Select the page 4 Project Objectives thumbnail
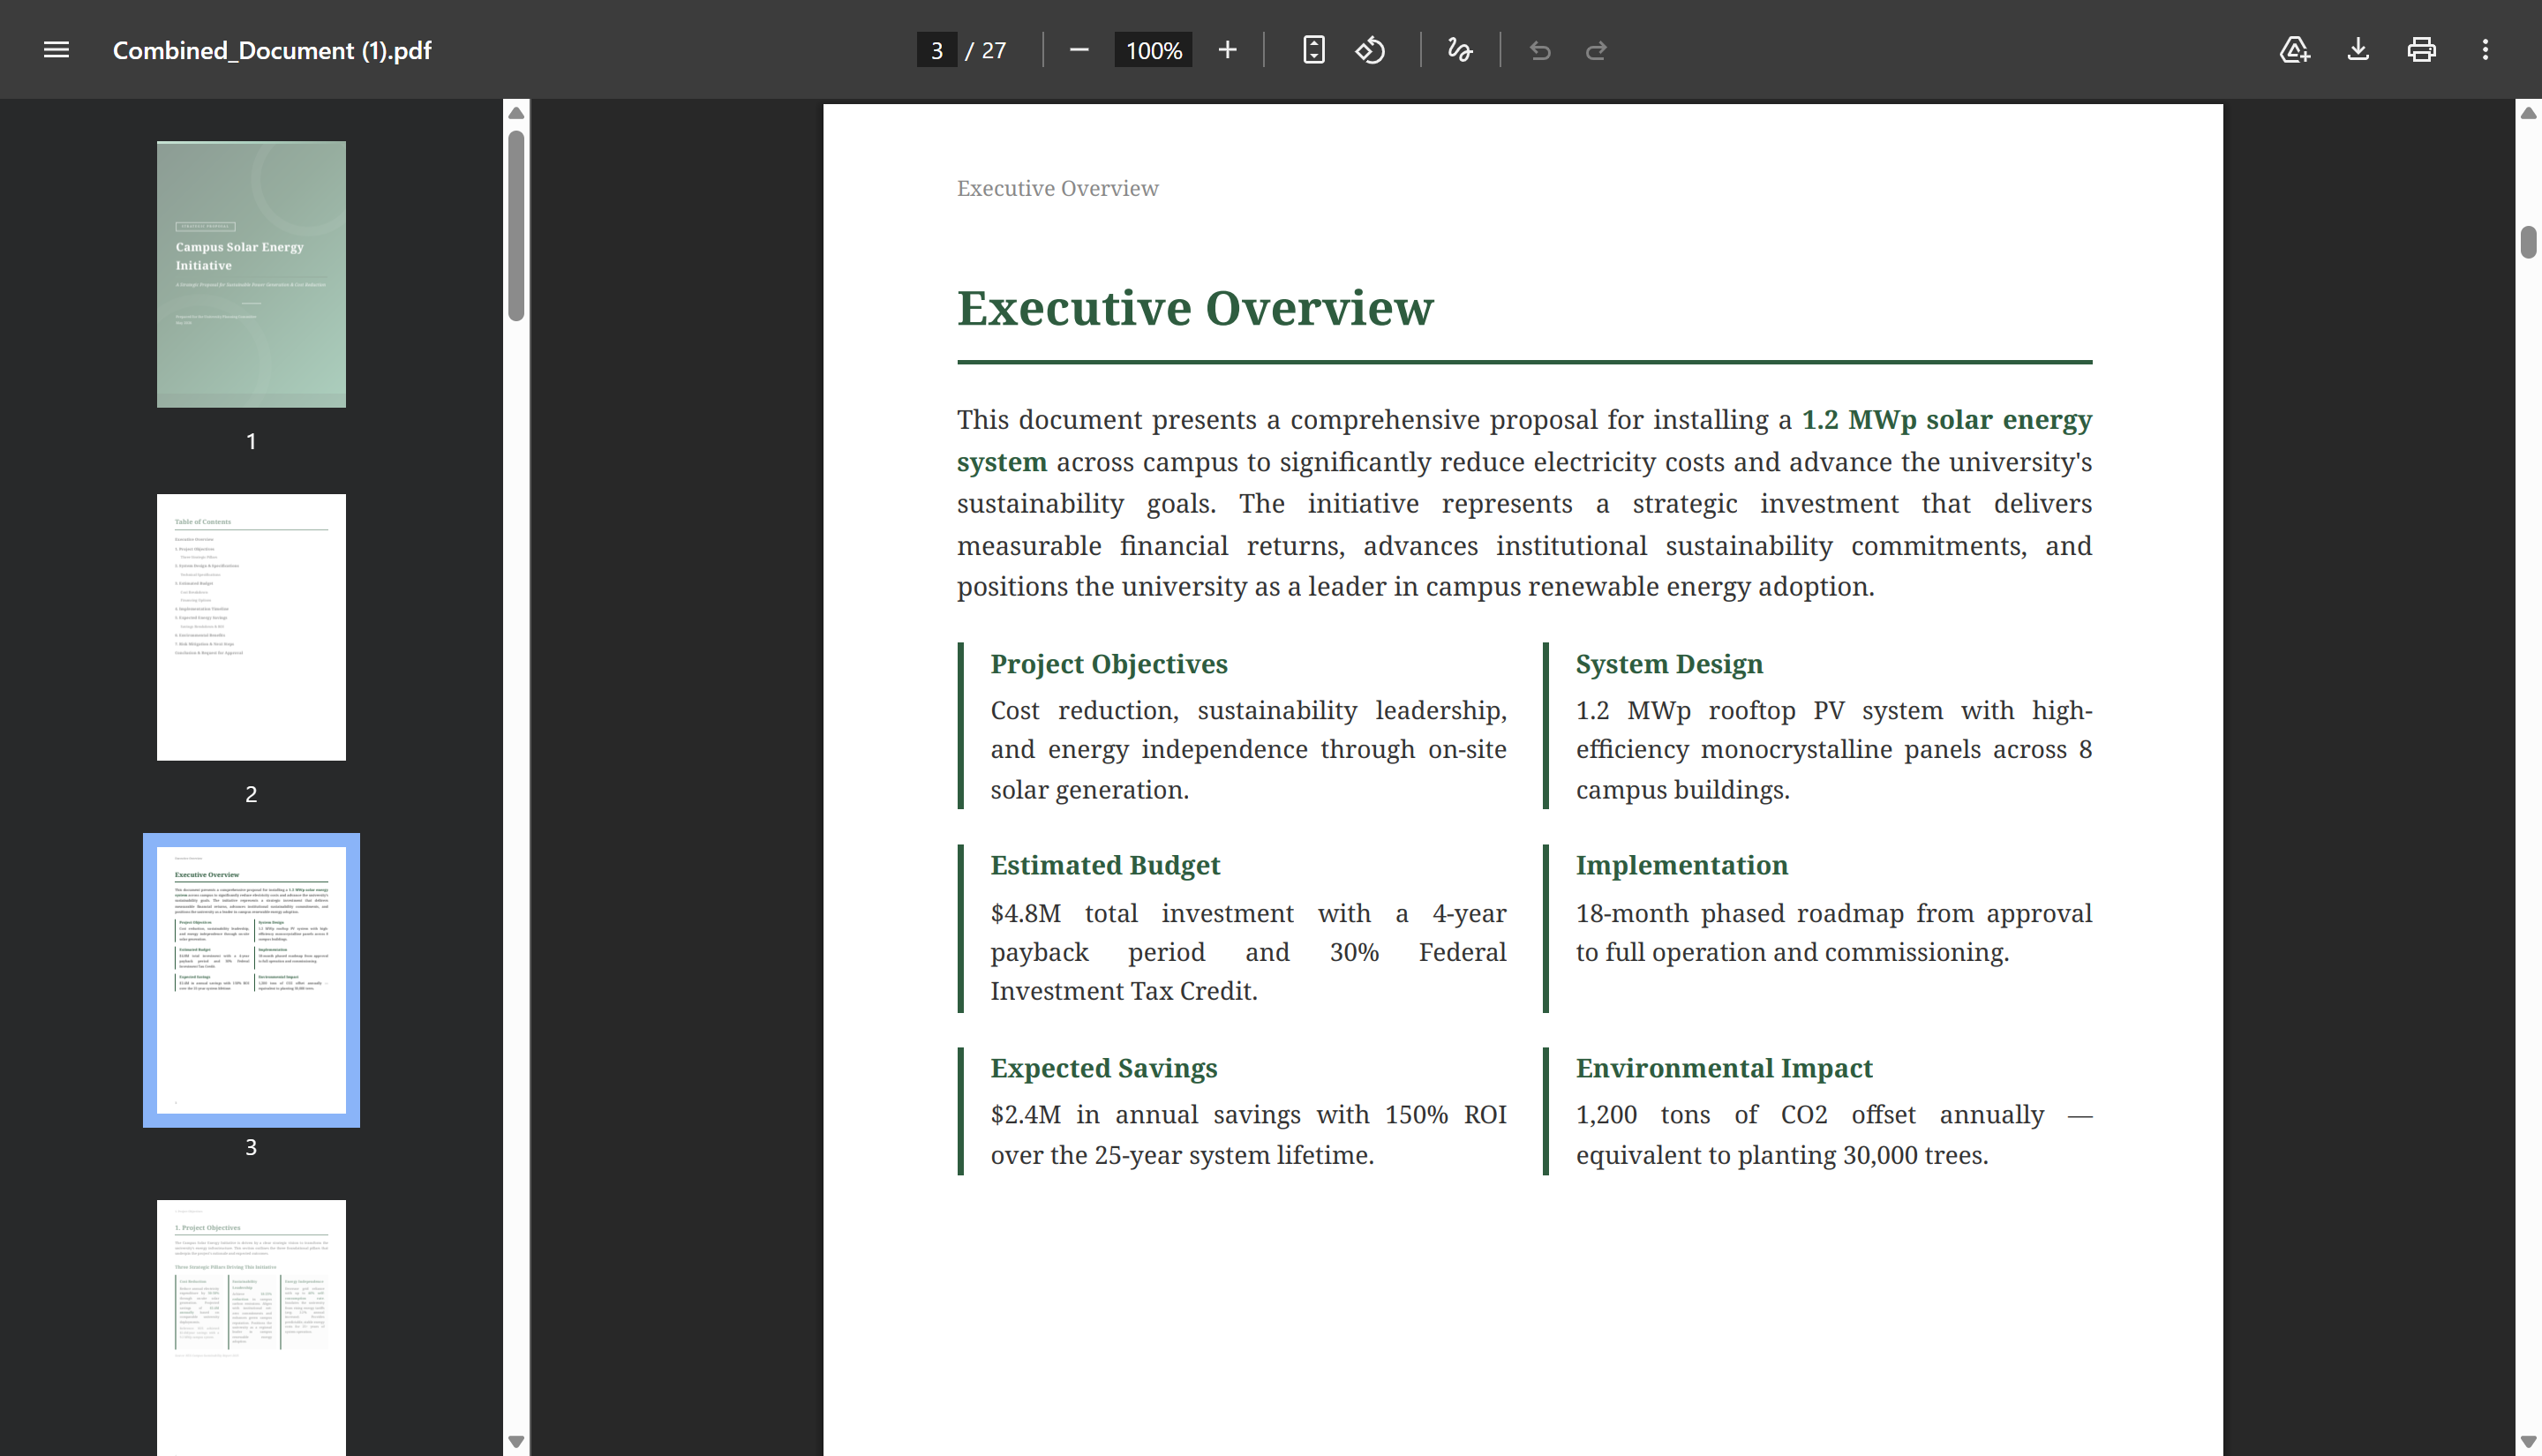 [x=251, y=1327]
